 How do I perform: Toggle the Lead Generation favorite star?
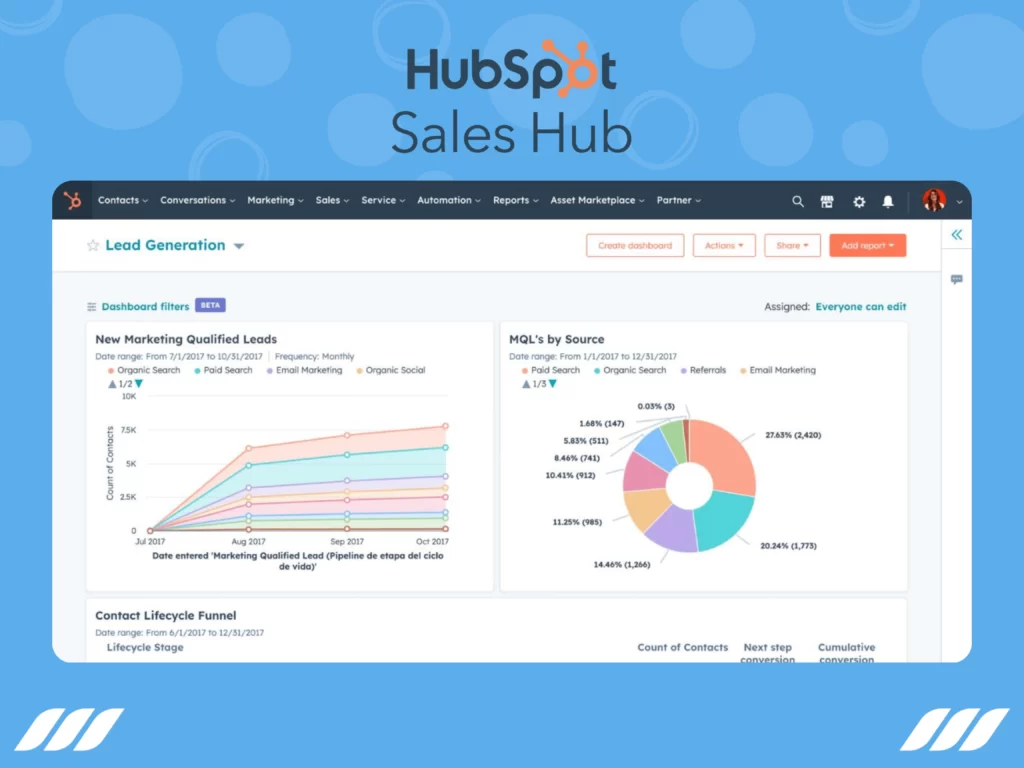coord(91,245)
